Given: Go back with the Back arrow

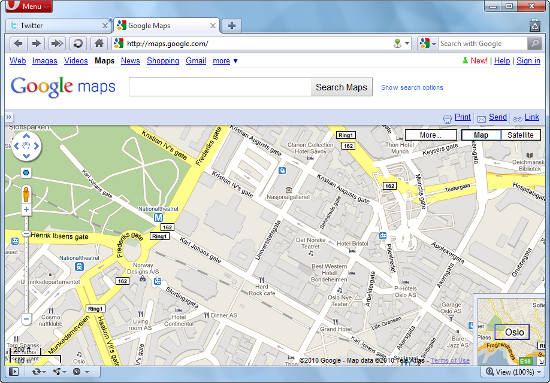Looking at the screenshot, I should (18, 43).
